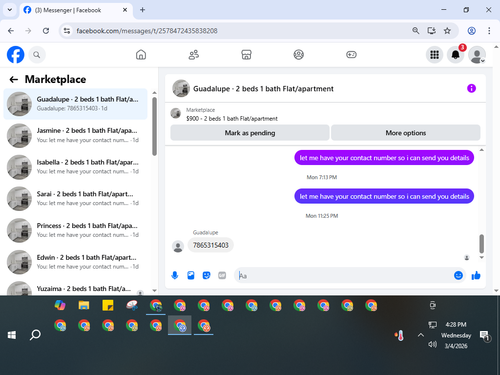Open Sticky Notes from taskbar
Viewport: 500px width, 375px height.
click(x=108, y=305)
